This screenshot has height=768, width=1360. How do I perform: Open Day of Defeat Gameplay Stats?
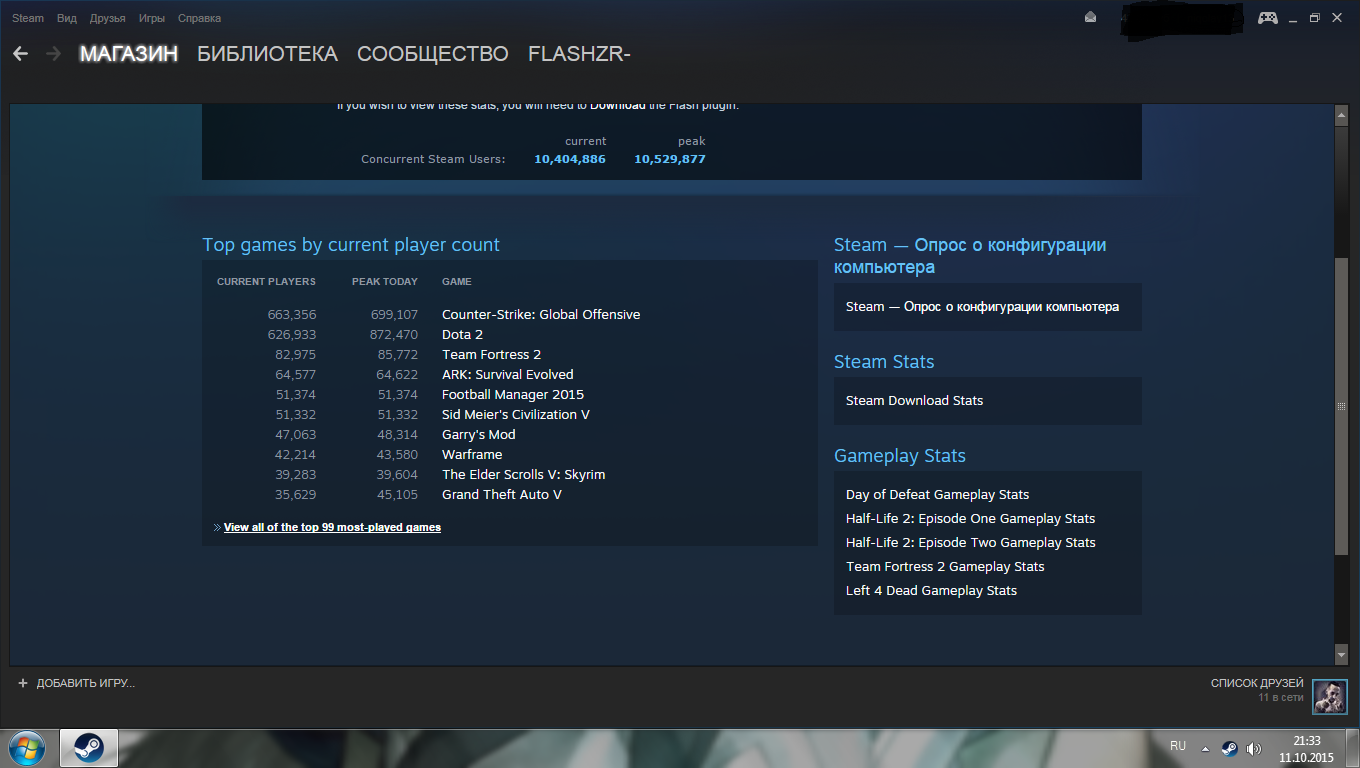click(x=937, y=495)
